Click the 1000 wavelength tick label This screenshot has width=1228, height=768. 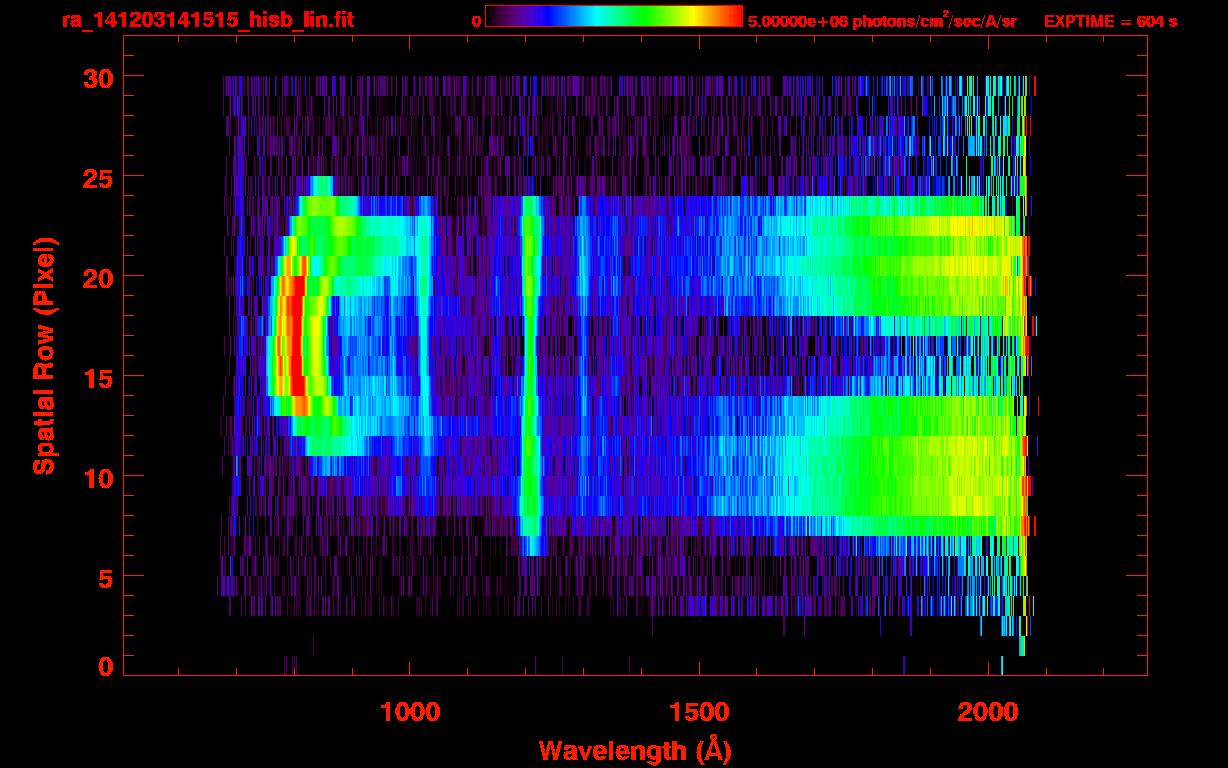click(410, 712)
